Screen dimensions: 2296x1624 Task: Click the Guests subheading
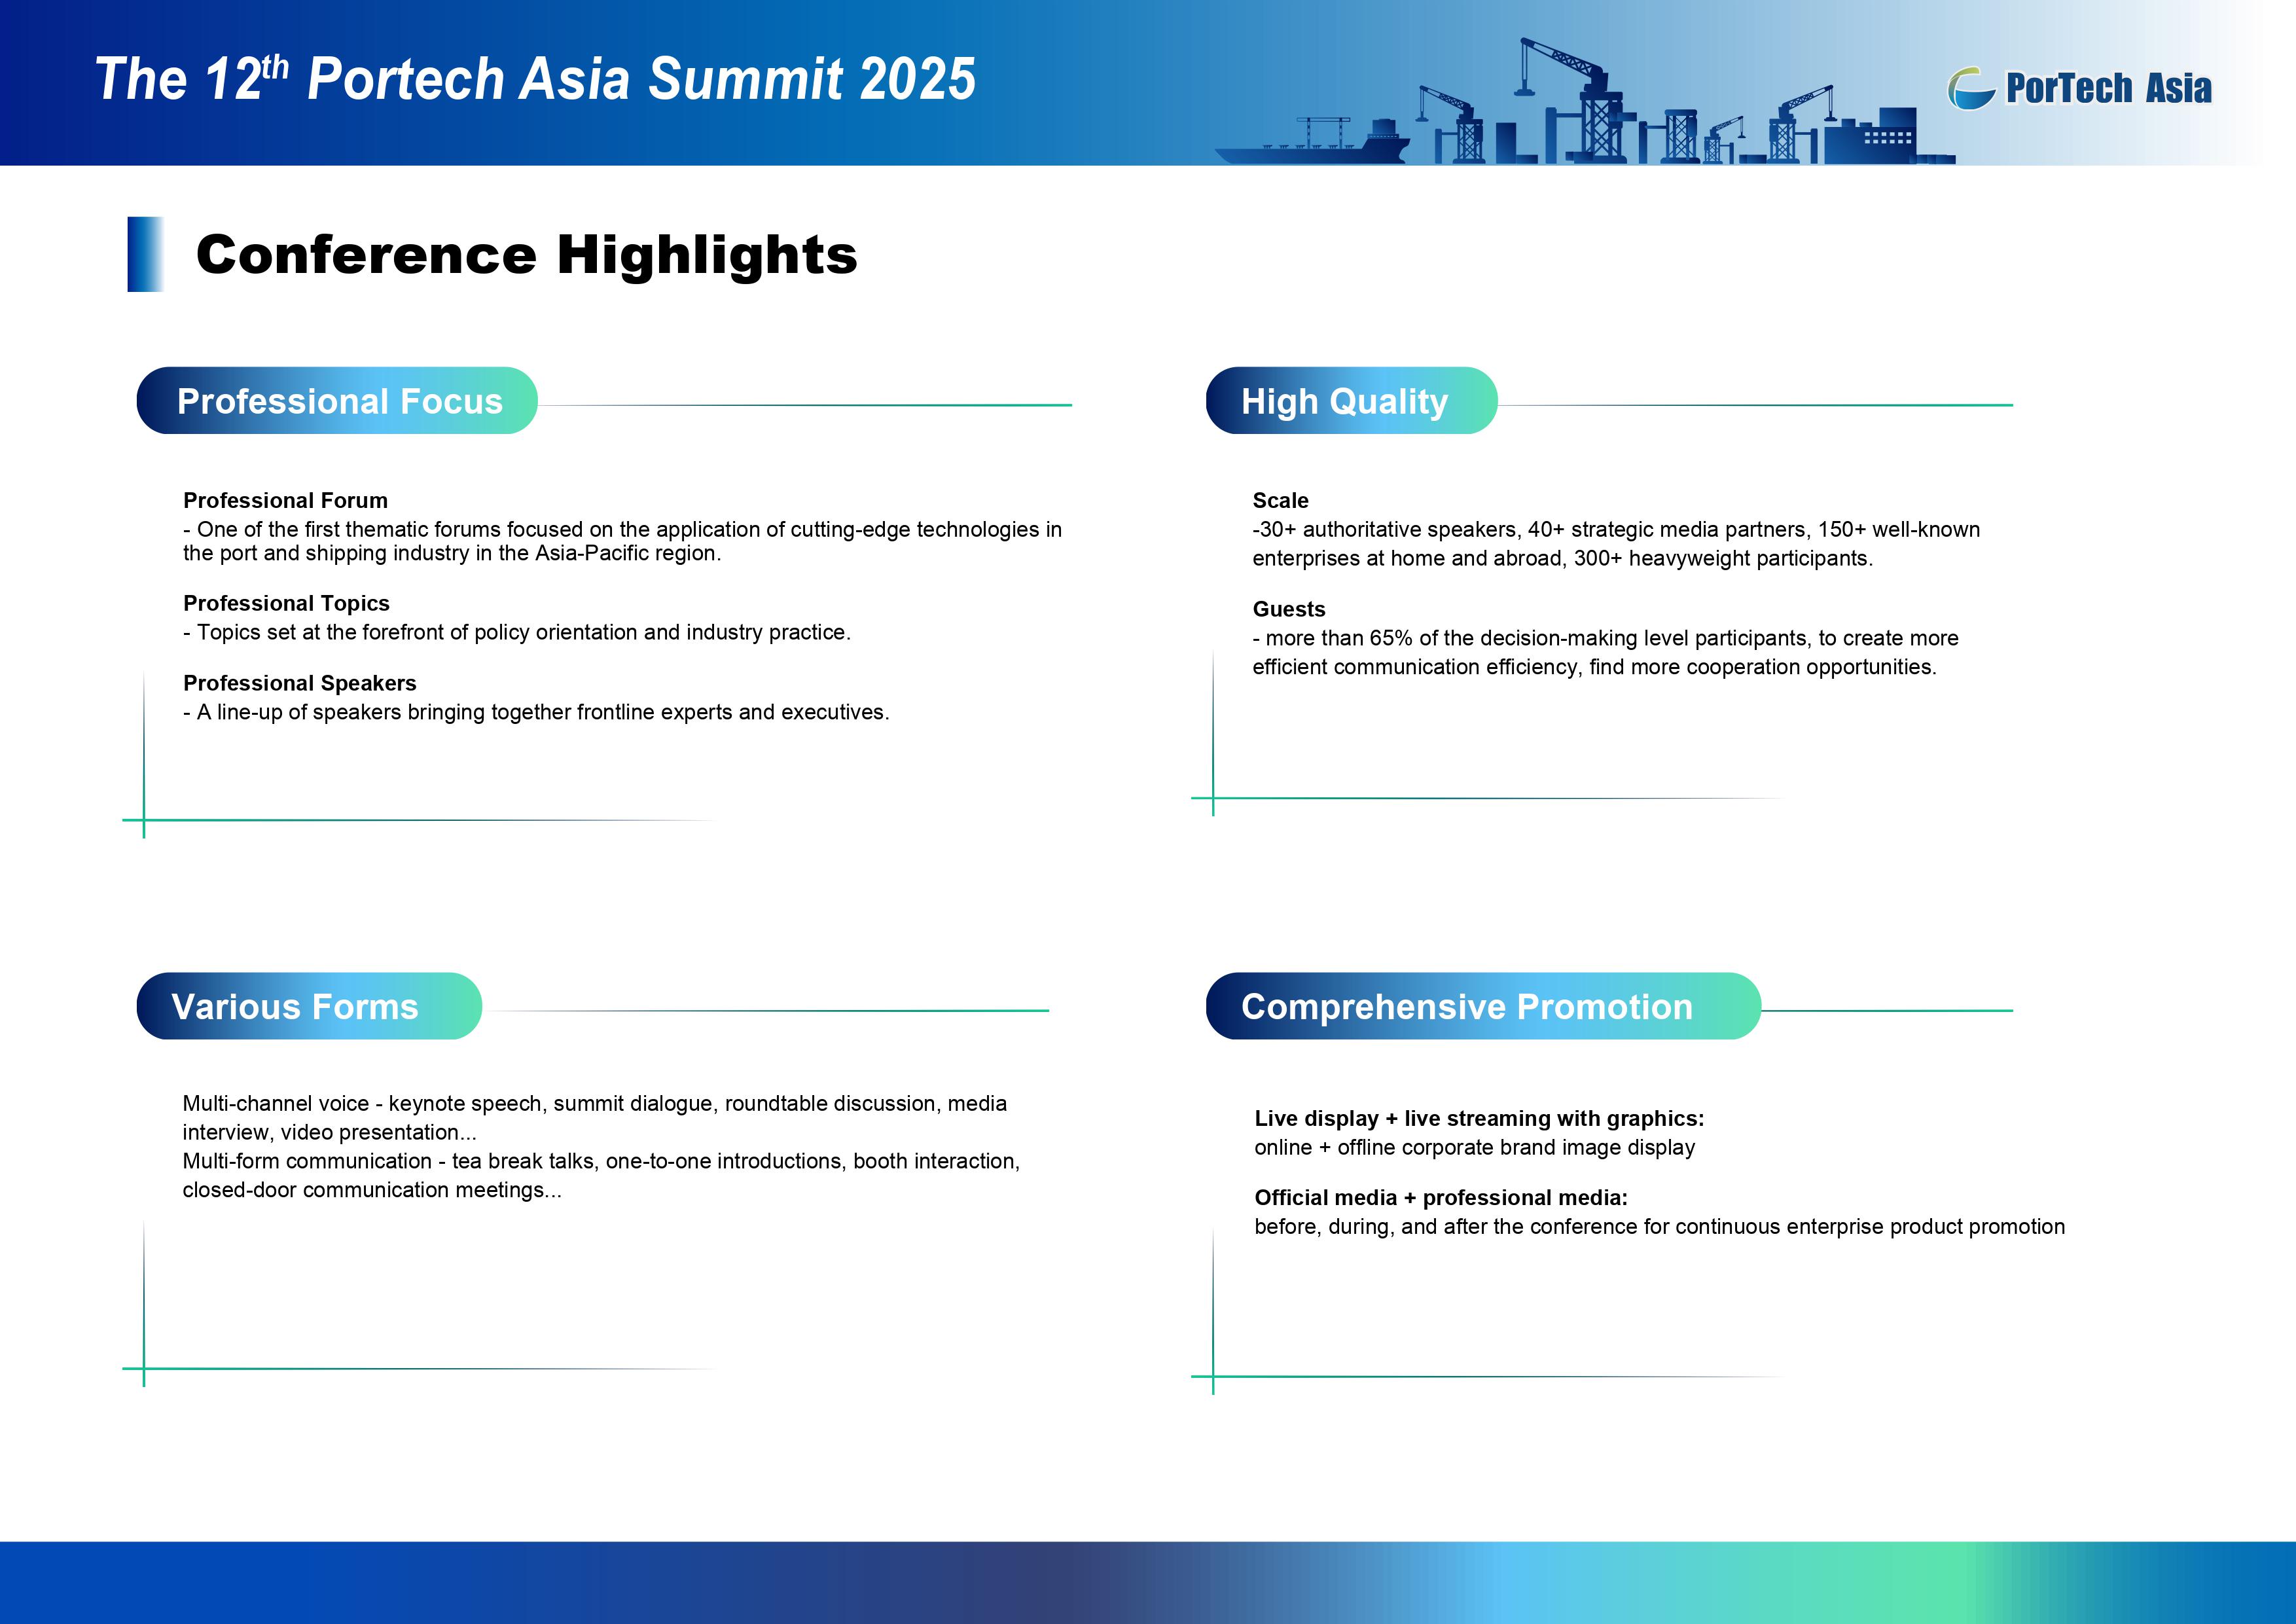(1288, 609)
